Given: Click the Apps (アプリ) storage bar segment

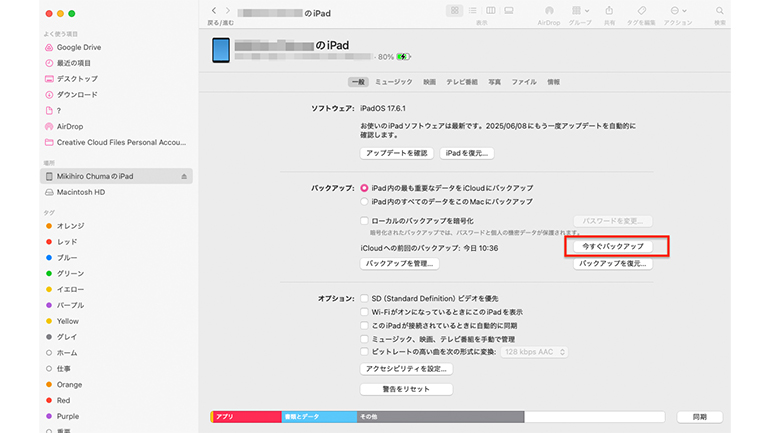Looking at the screenshot, I should 247,417.
